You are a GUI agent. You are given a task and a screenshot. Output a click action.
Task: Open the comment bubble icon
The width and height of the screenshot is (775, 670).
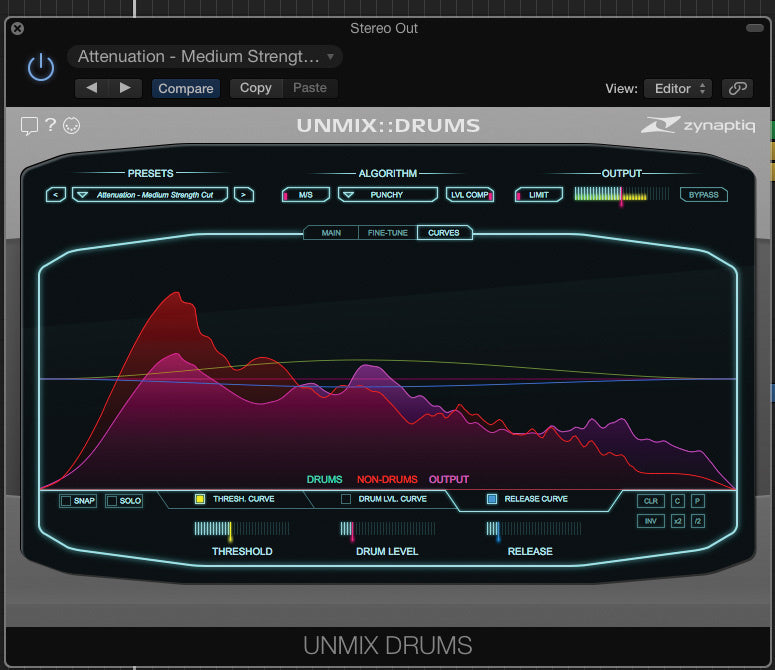(29, 126)
